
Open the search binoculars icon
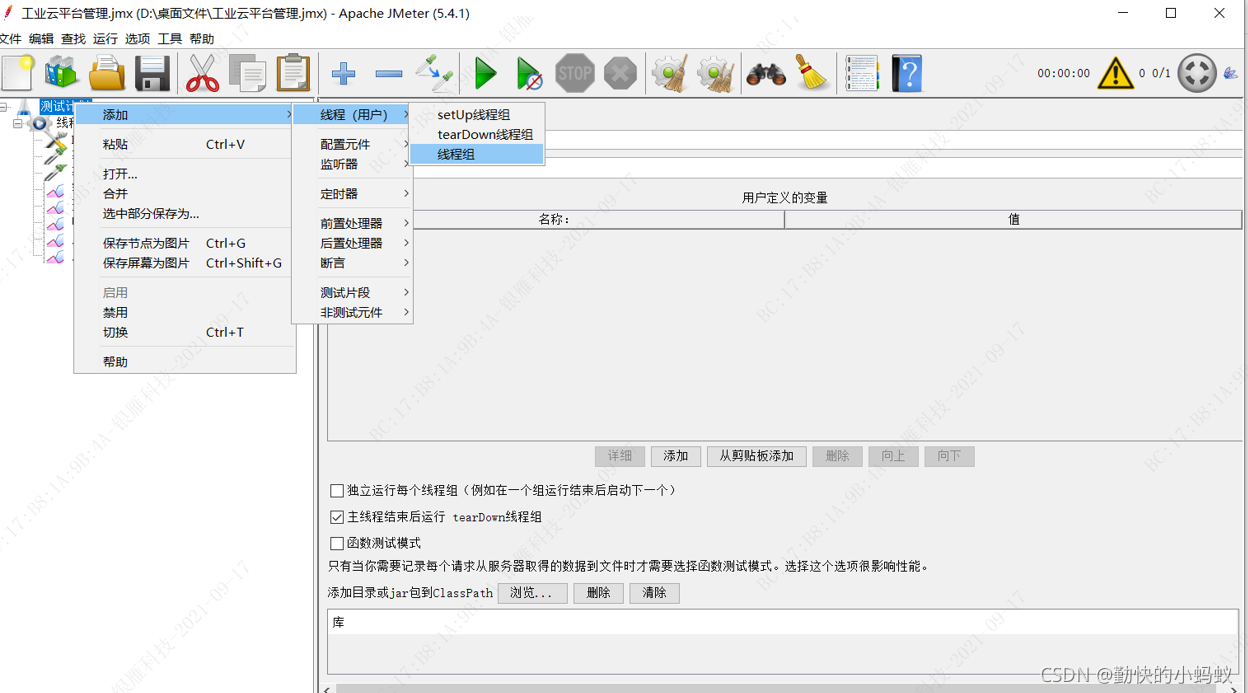(765, 73)
